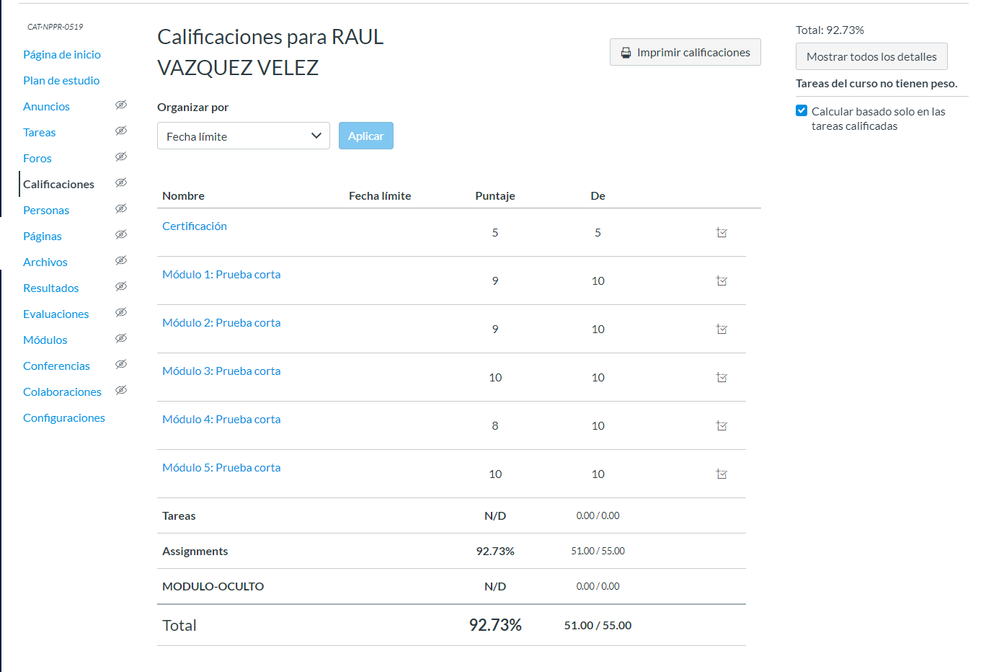Click the hidden-eye icon beside Anuncios
This screenshot has height=672, width=999.
(x=121, y=105)
